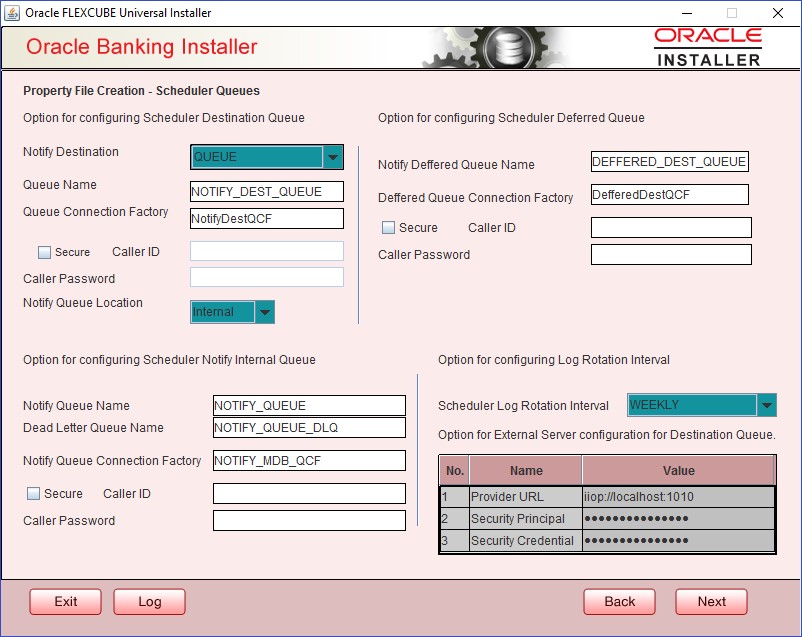The height and width of the screenshot is (637, 802).
Task: Select the Provider URL value iiop://localhost:1010
Action: [678, 496]
